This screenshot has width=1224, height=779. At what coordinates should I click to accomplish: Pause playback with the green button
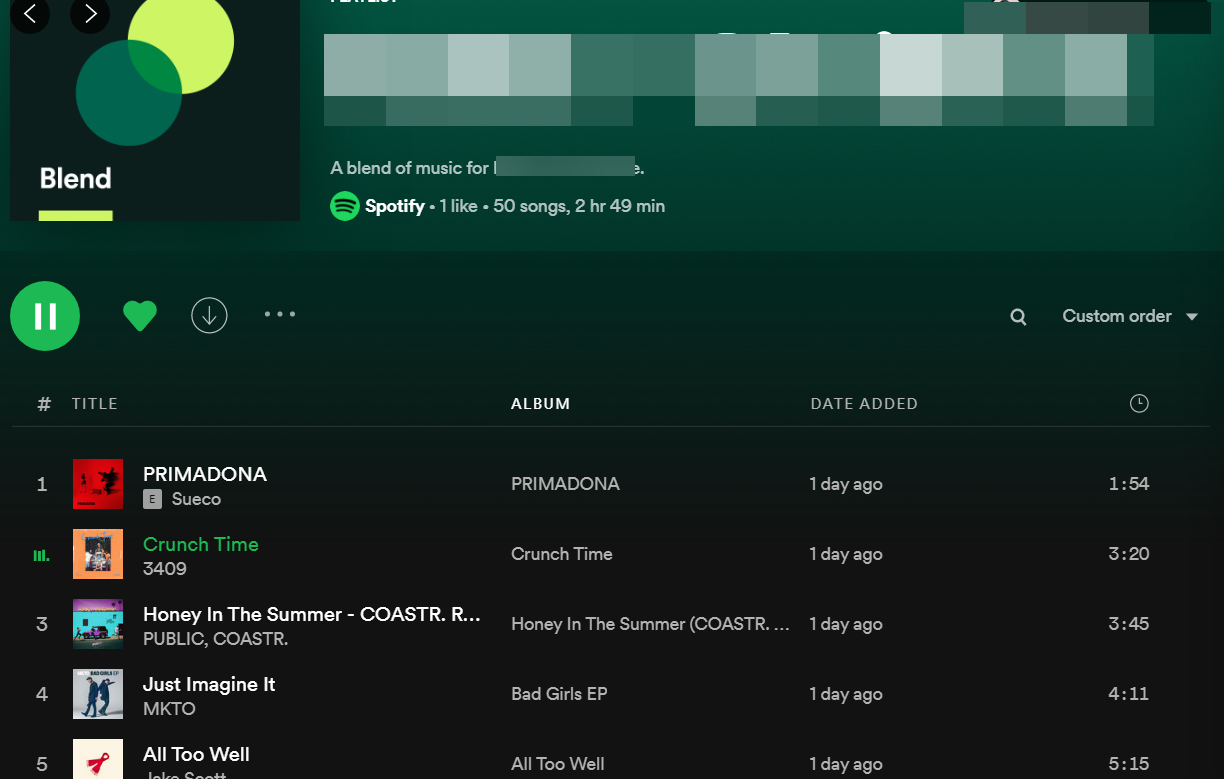pyautogui.click(x=45, y=316)
